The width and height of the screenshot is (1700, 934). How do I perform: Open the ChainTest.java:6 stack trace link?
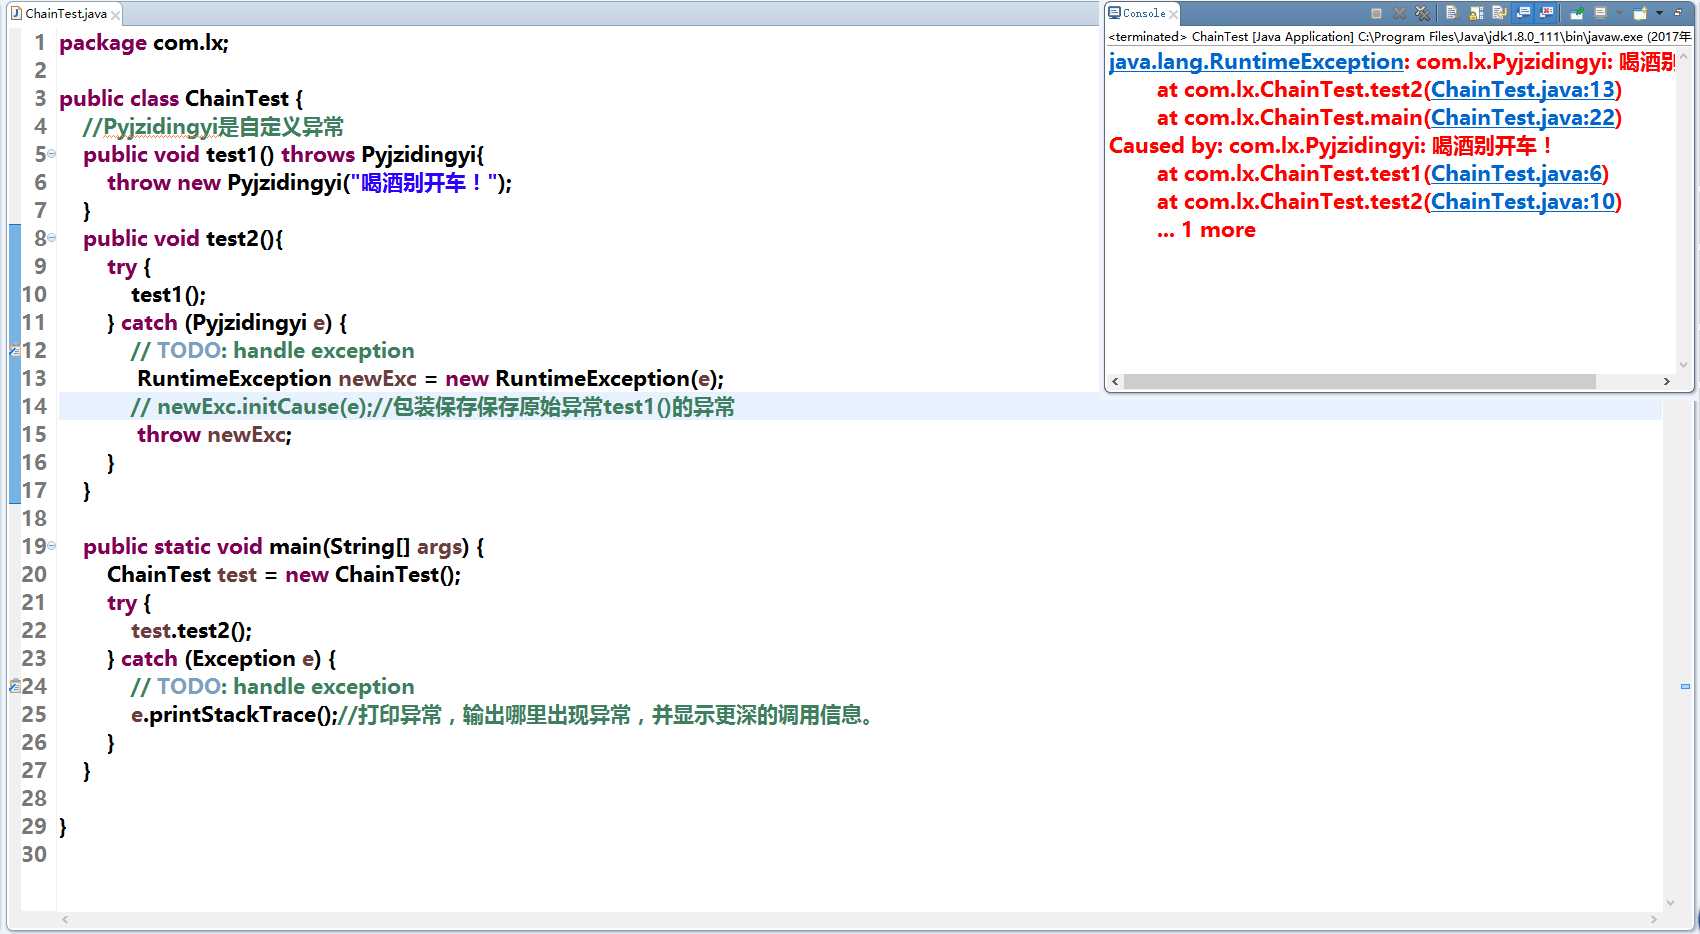(1517, 174)
